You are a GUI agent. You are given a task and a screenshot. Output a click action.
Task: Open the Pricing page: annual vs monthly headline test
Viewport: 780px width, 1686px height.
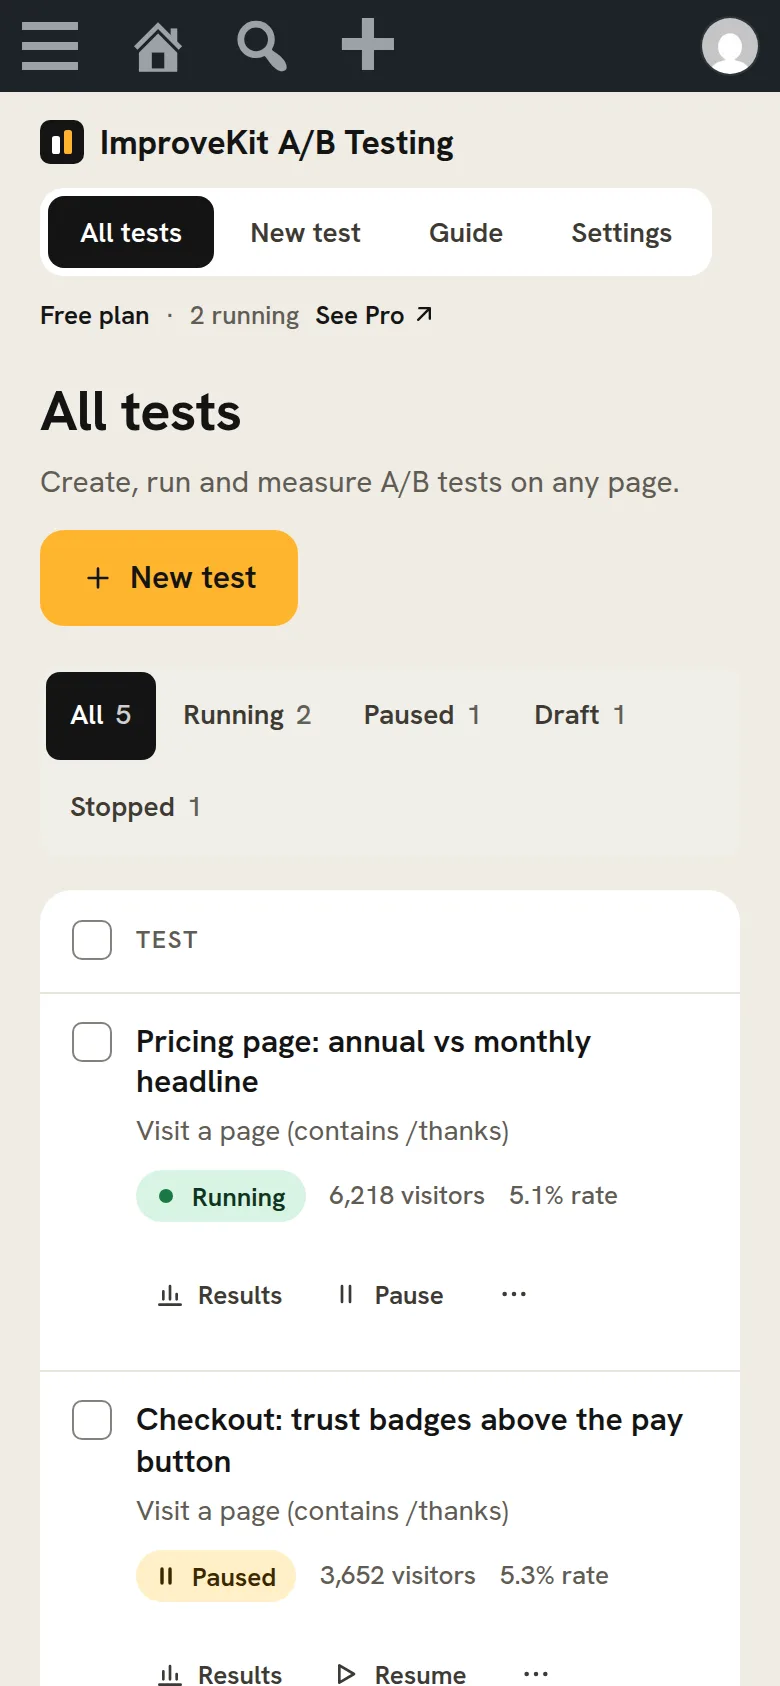363,1062
